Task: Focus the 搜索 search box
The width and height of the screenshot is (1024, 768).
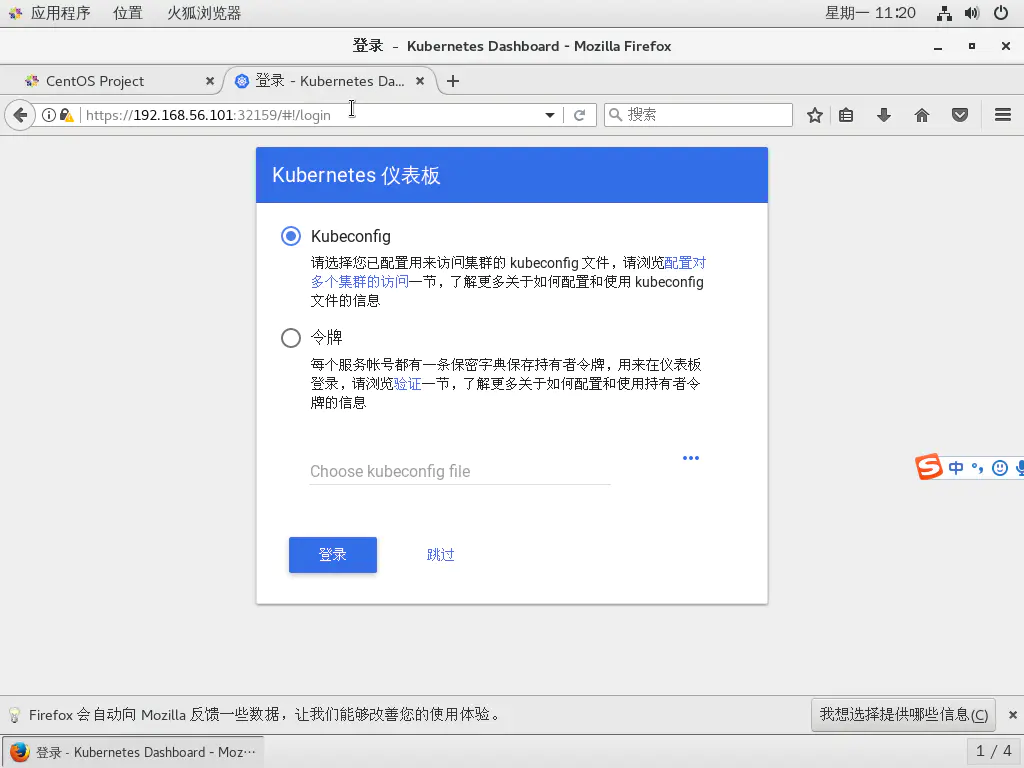Action: 698,115
